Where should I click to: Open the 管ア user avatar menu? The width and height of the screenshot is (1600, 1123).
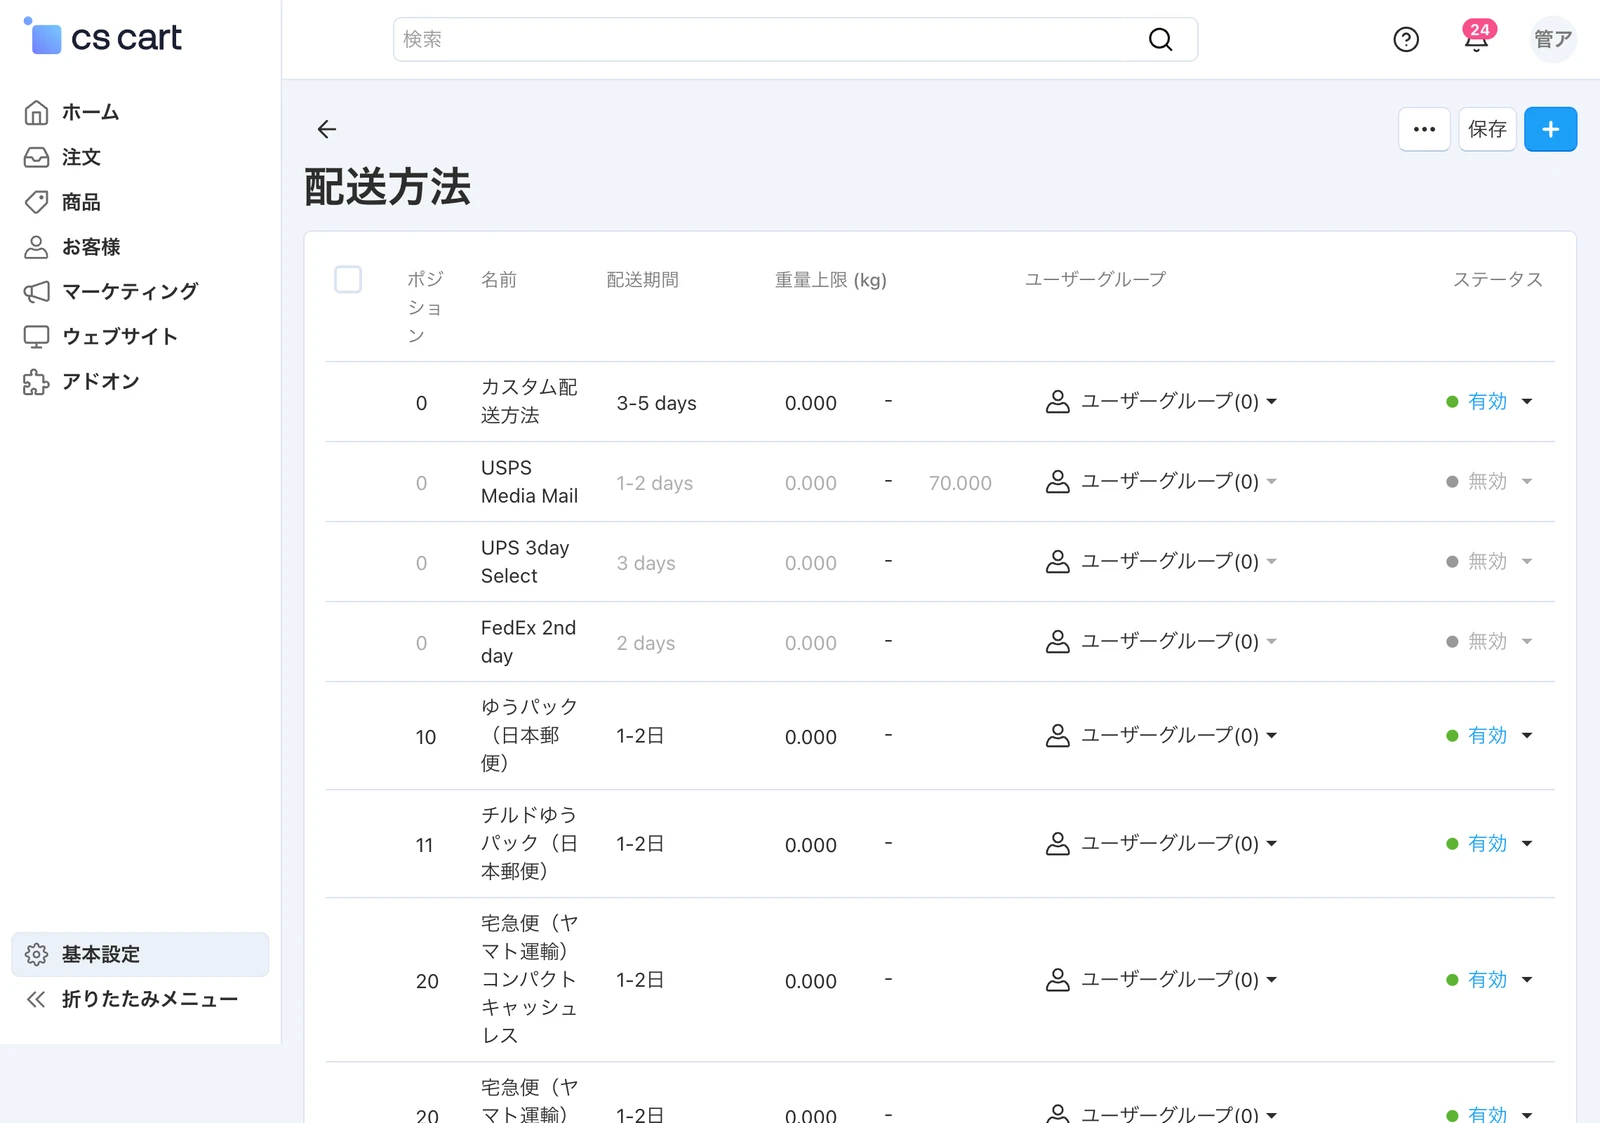tap(1553, 39)
